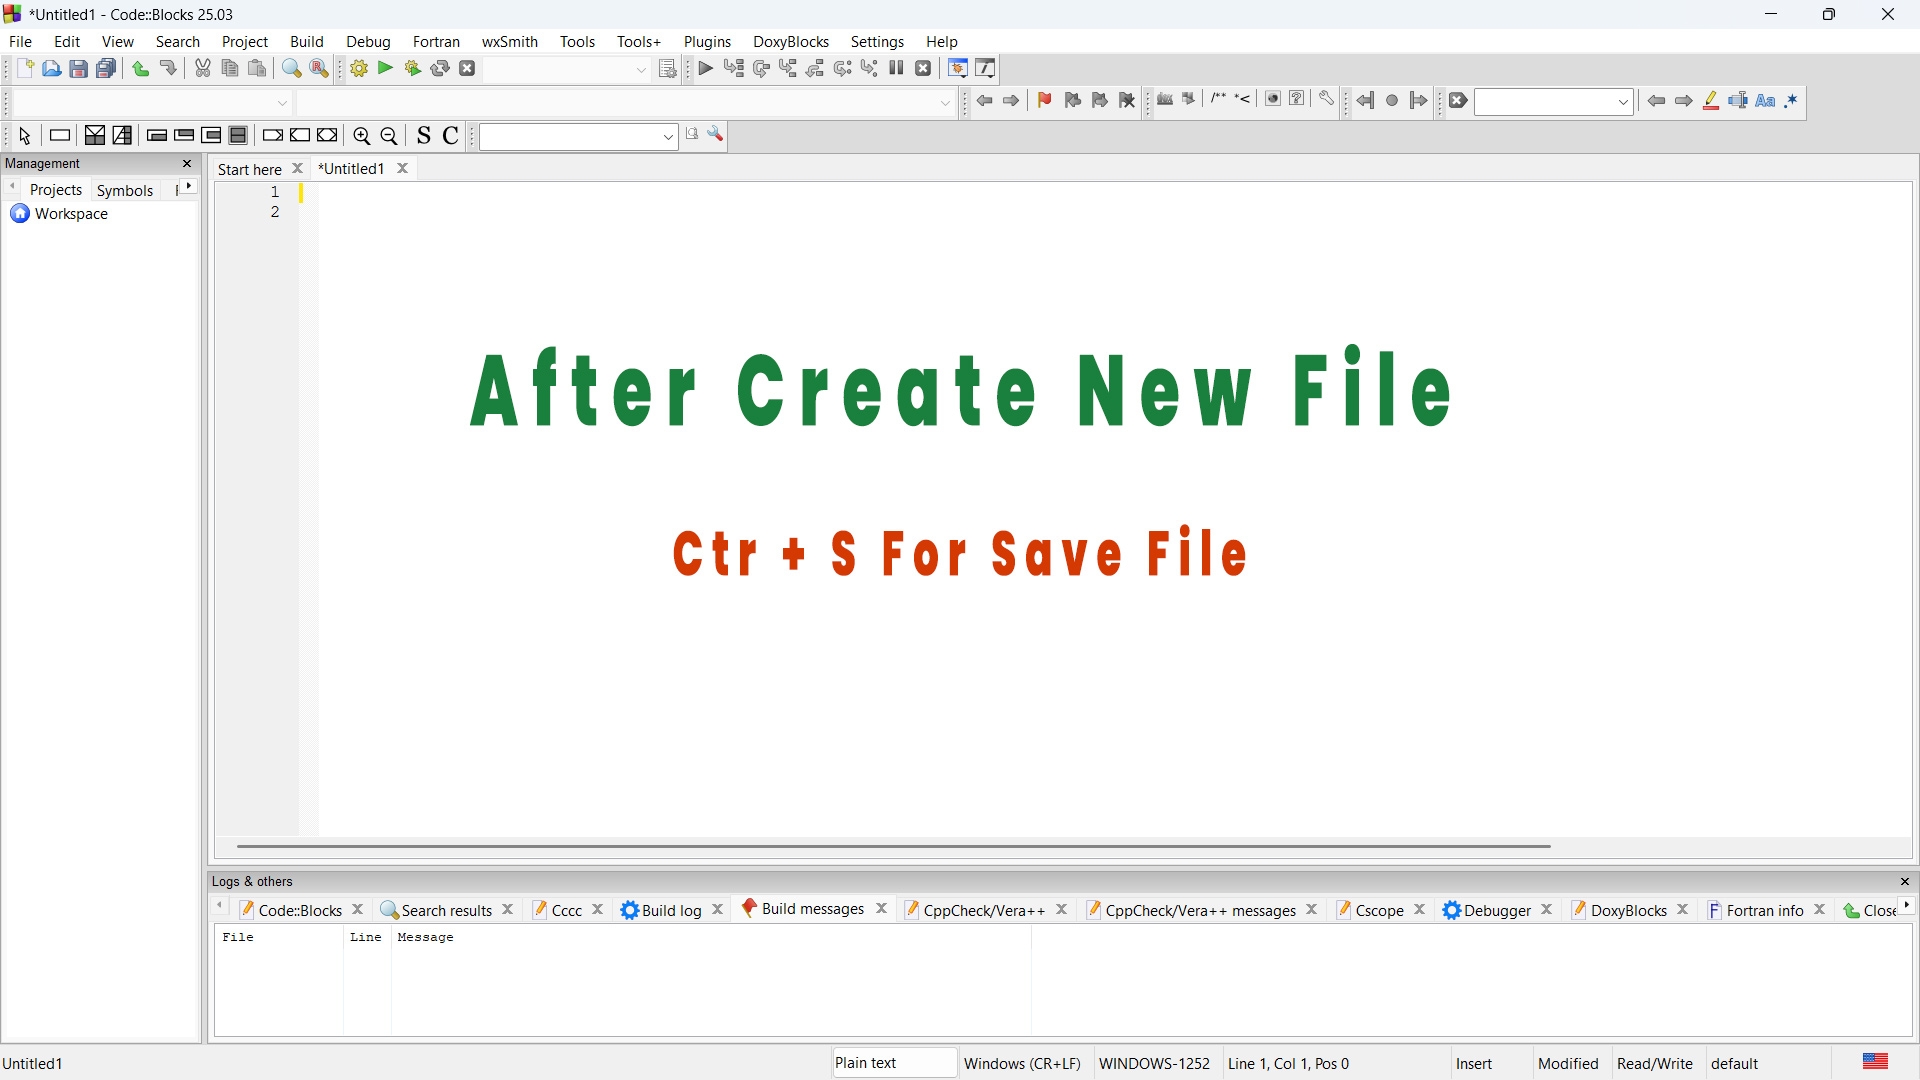Toggle match case Aa option
1920x1080 pixels.
(1765, 101)
